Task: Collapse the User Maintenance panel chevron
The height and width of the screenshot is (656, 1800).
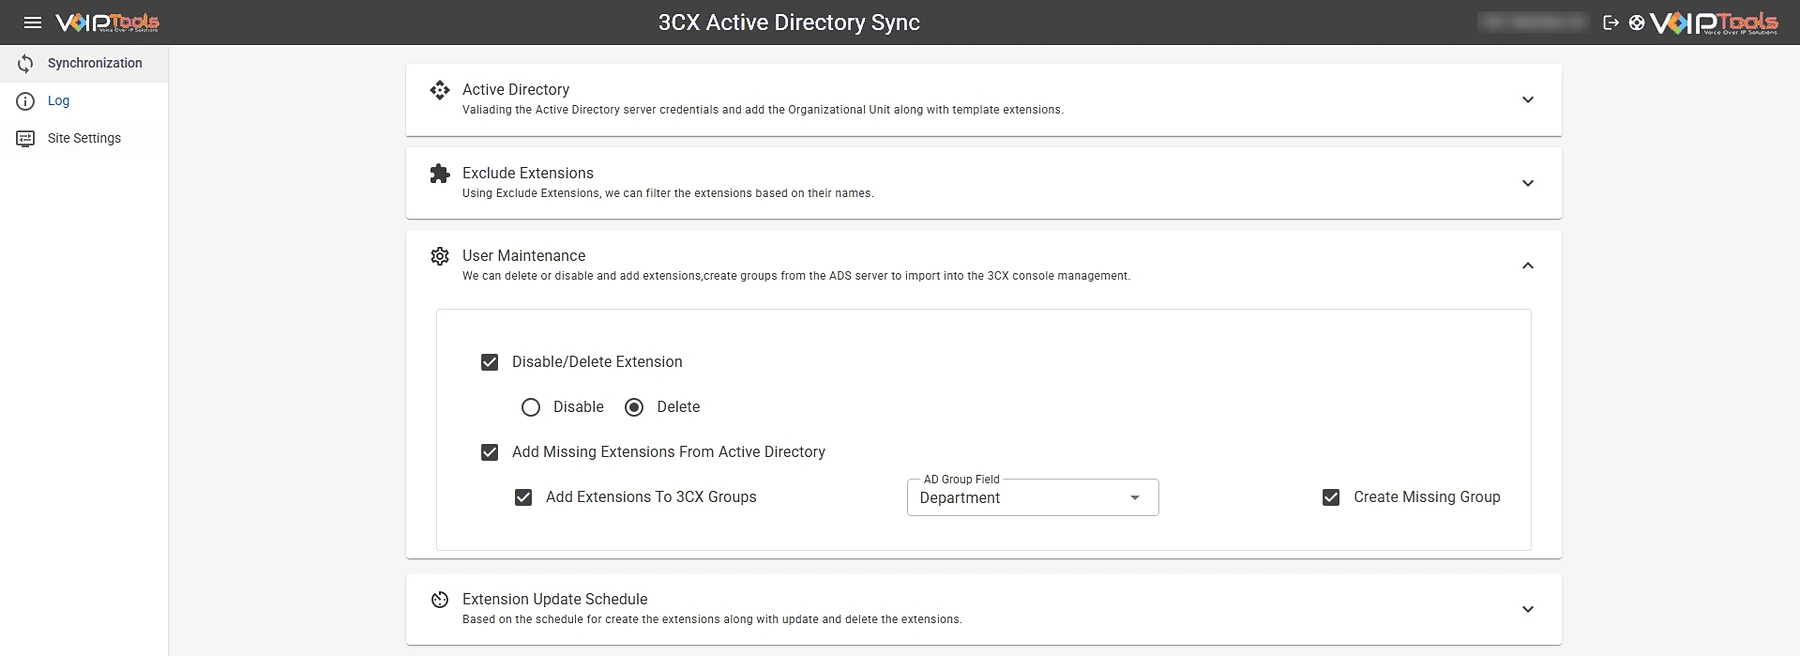Action: tap(1528, 266)
